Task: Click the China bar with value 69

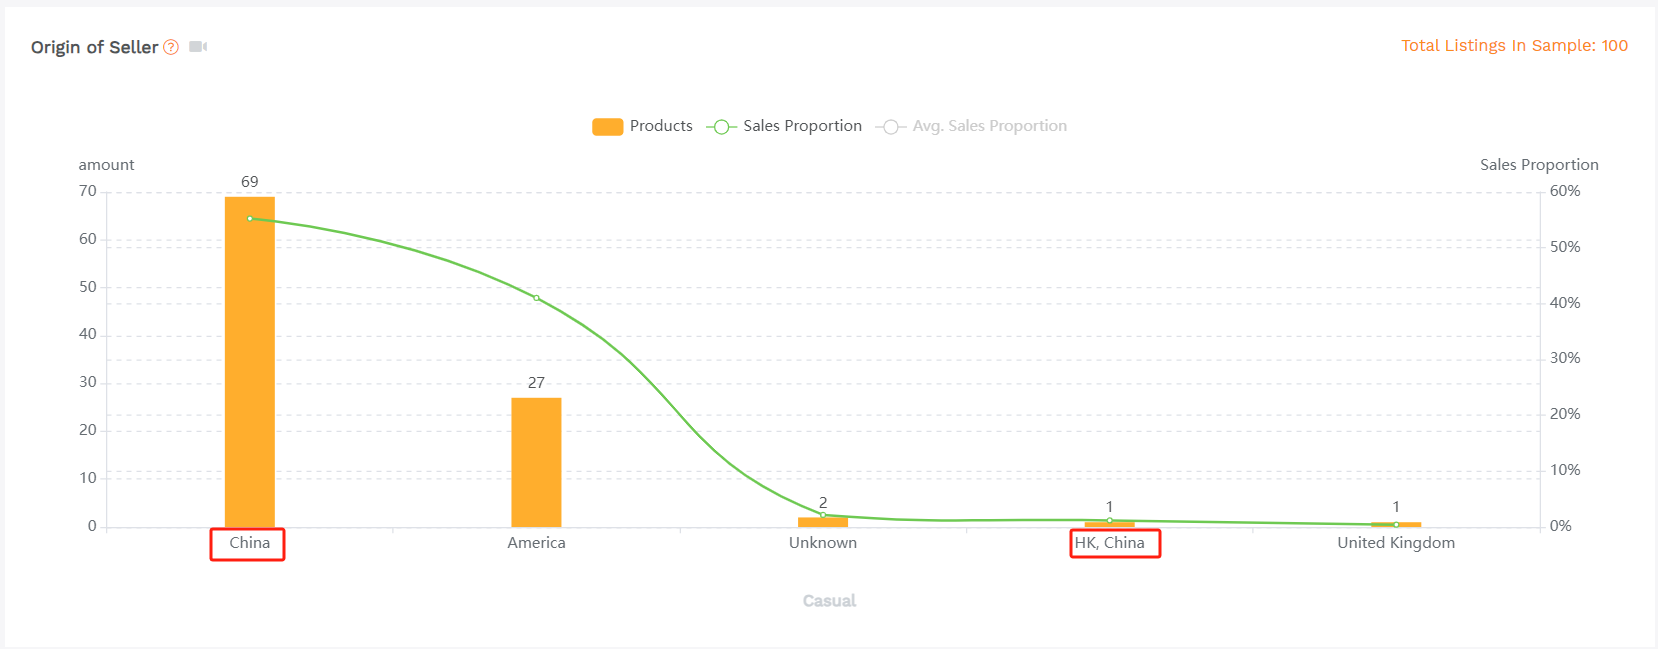Action: (250, 362)
